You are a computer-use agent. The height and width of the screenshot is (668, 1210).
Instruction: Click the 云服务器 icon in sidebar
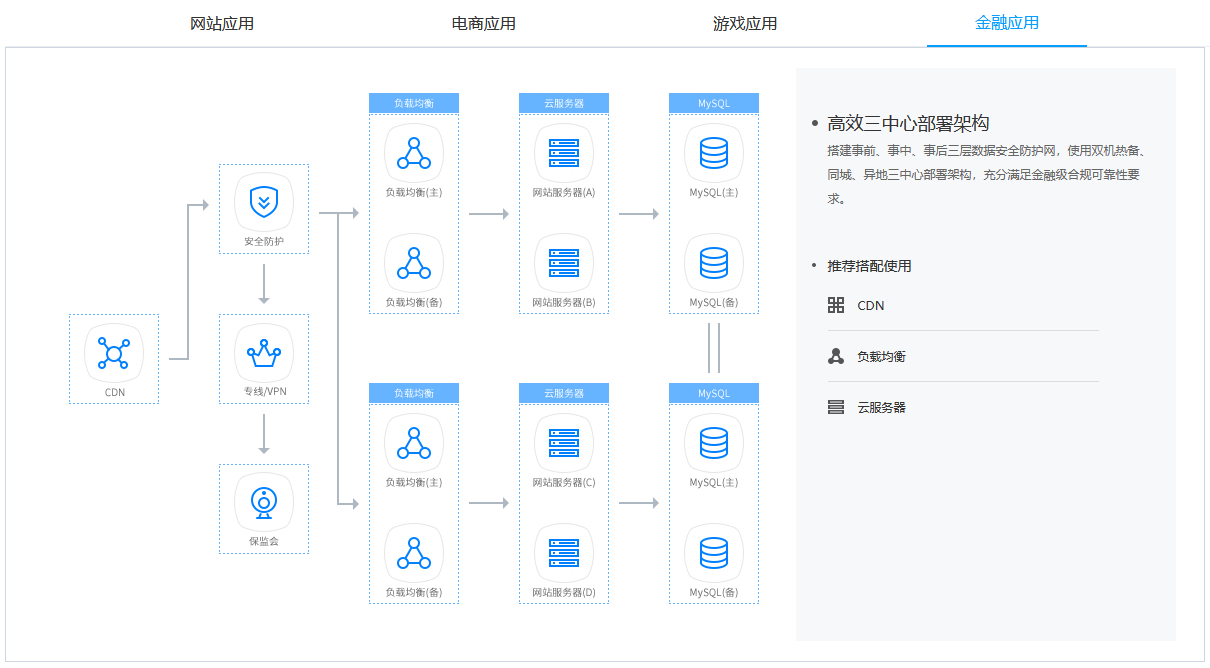pyautogui.click(x=835, y=406)
